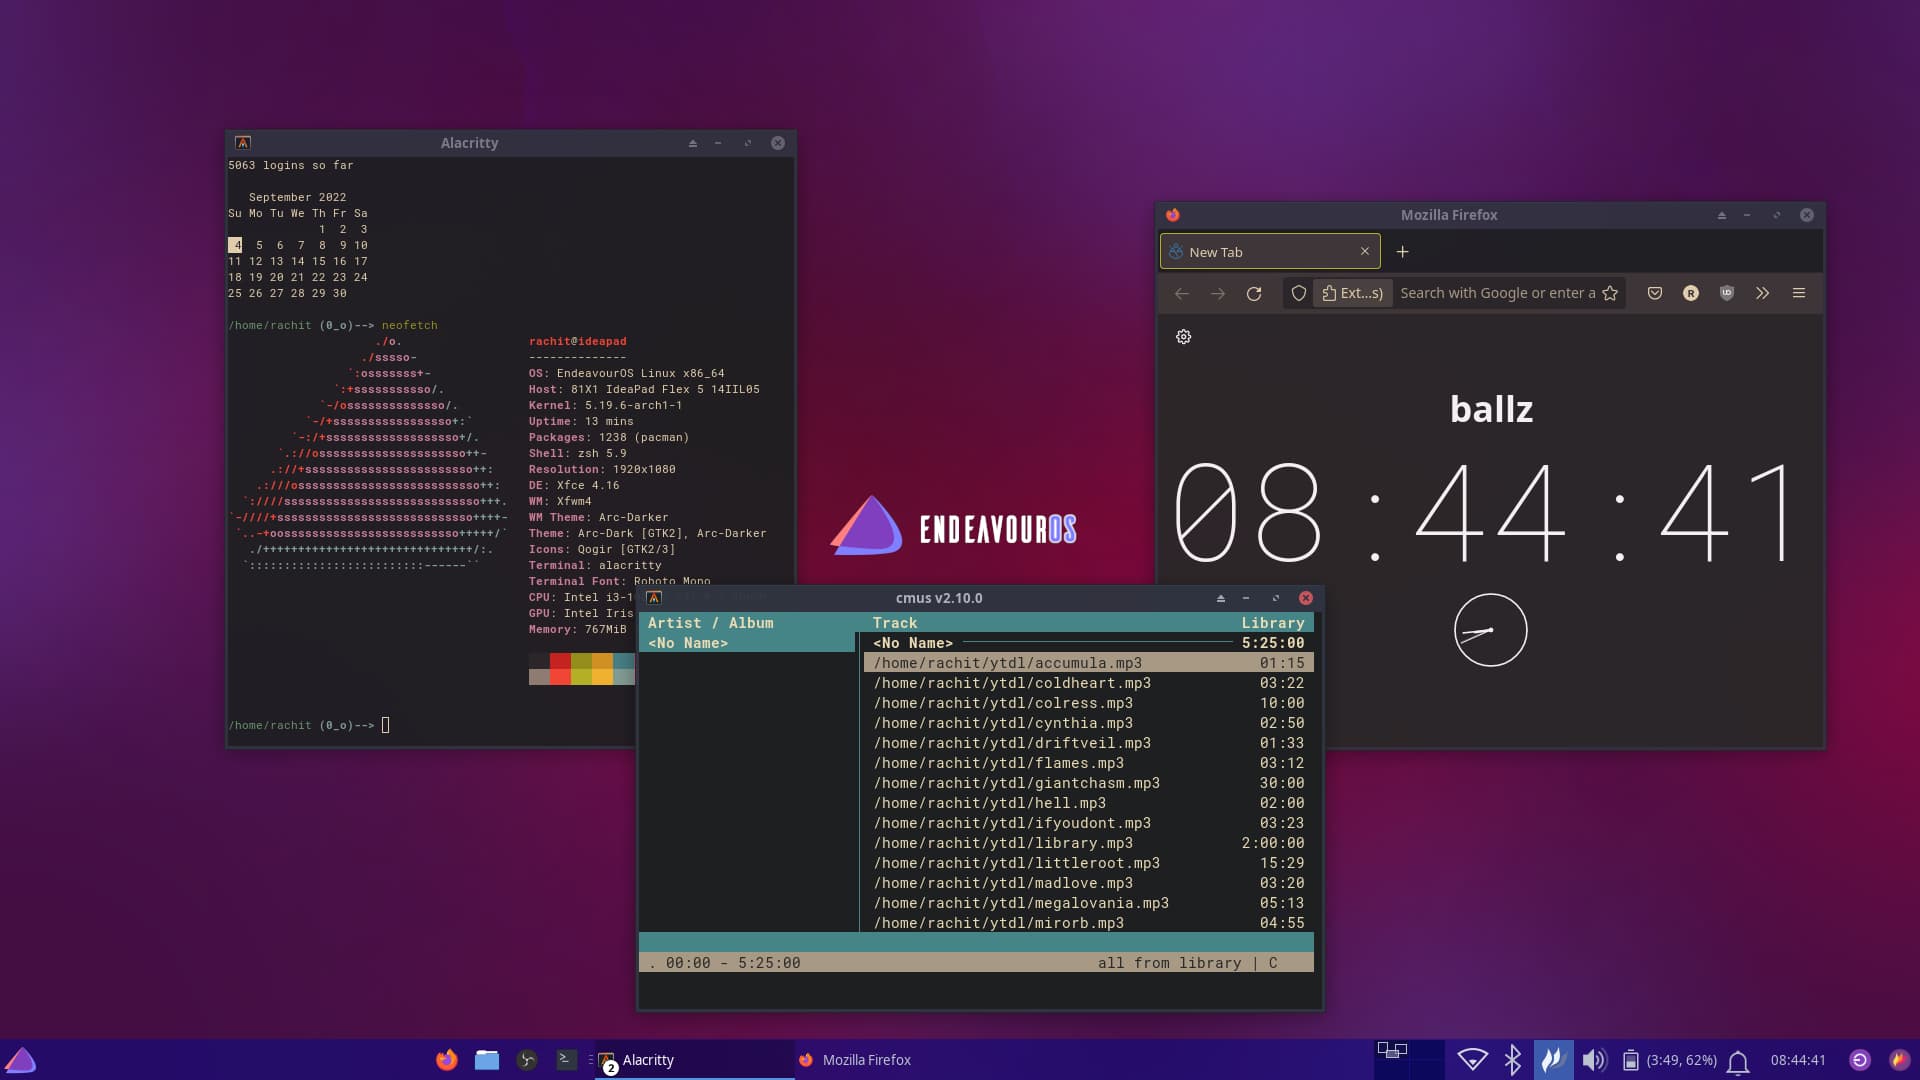This screenshot has height=1080, width=1920.
Task: Close the New Tab tab
Action: pos(1364,252)
